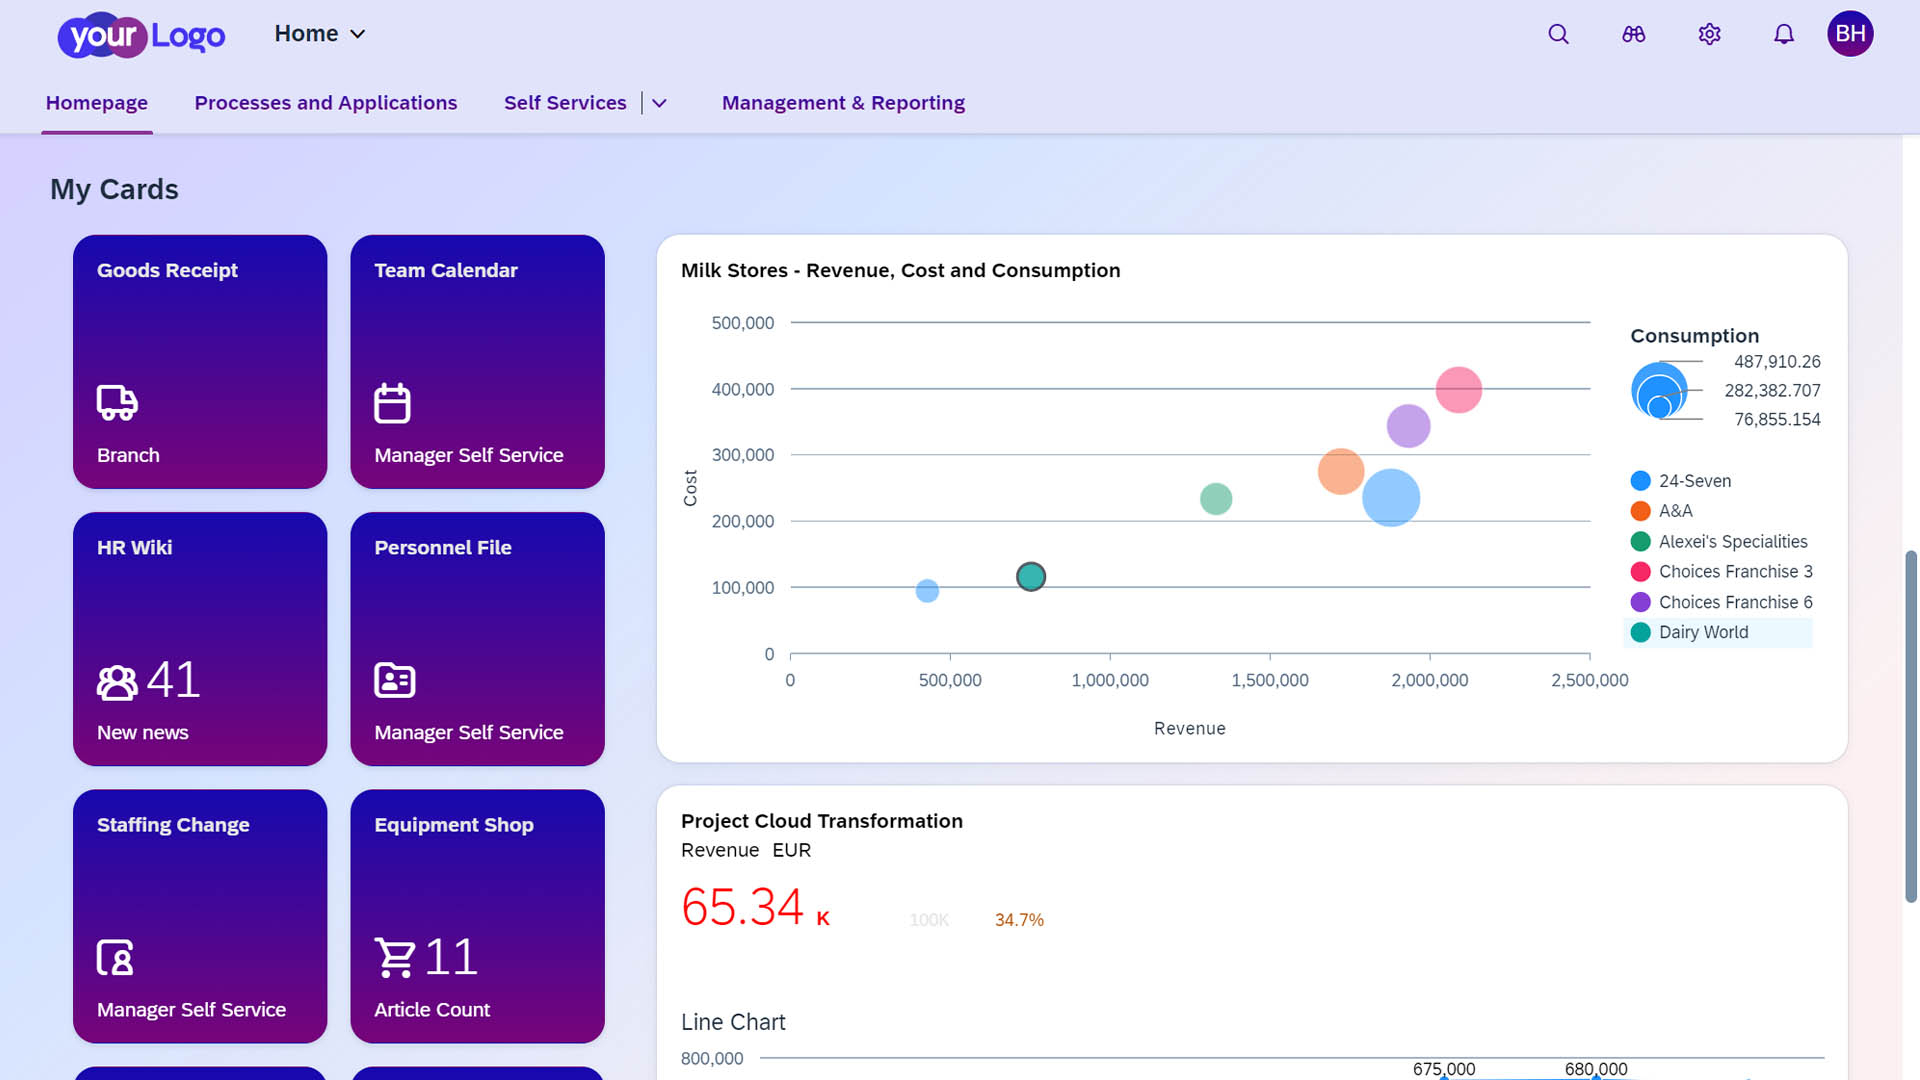The image size is (1920, 1080).
Task: Open notifications bell icon
Action: pyautogui.click(x=1784, y=34)
